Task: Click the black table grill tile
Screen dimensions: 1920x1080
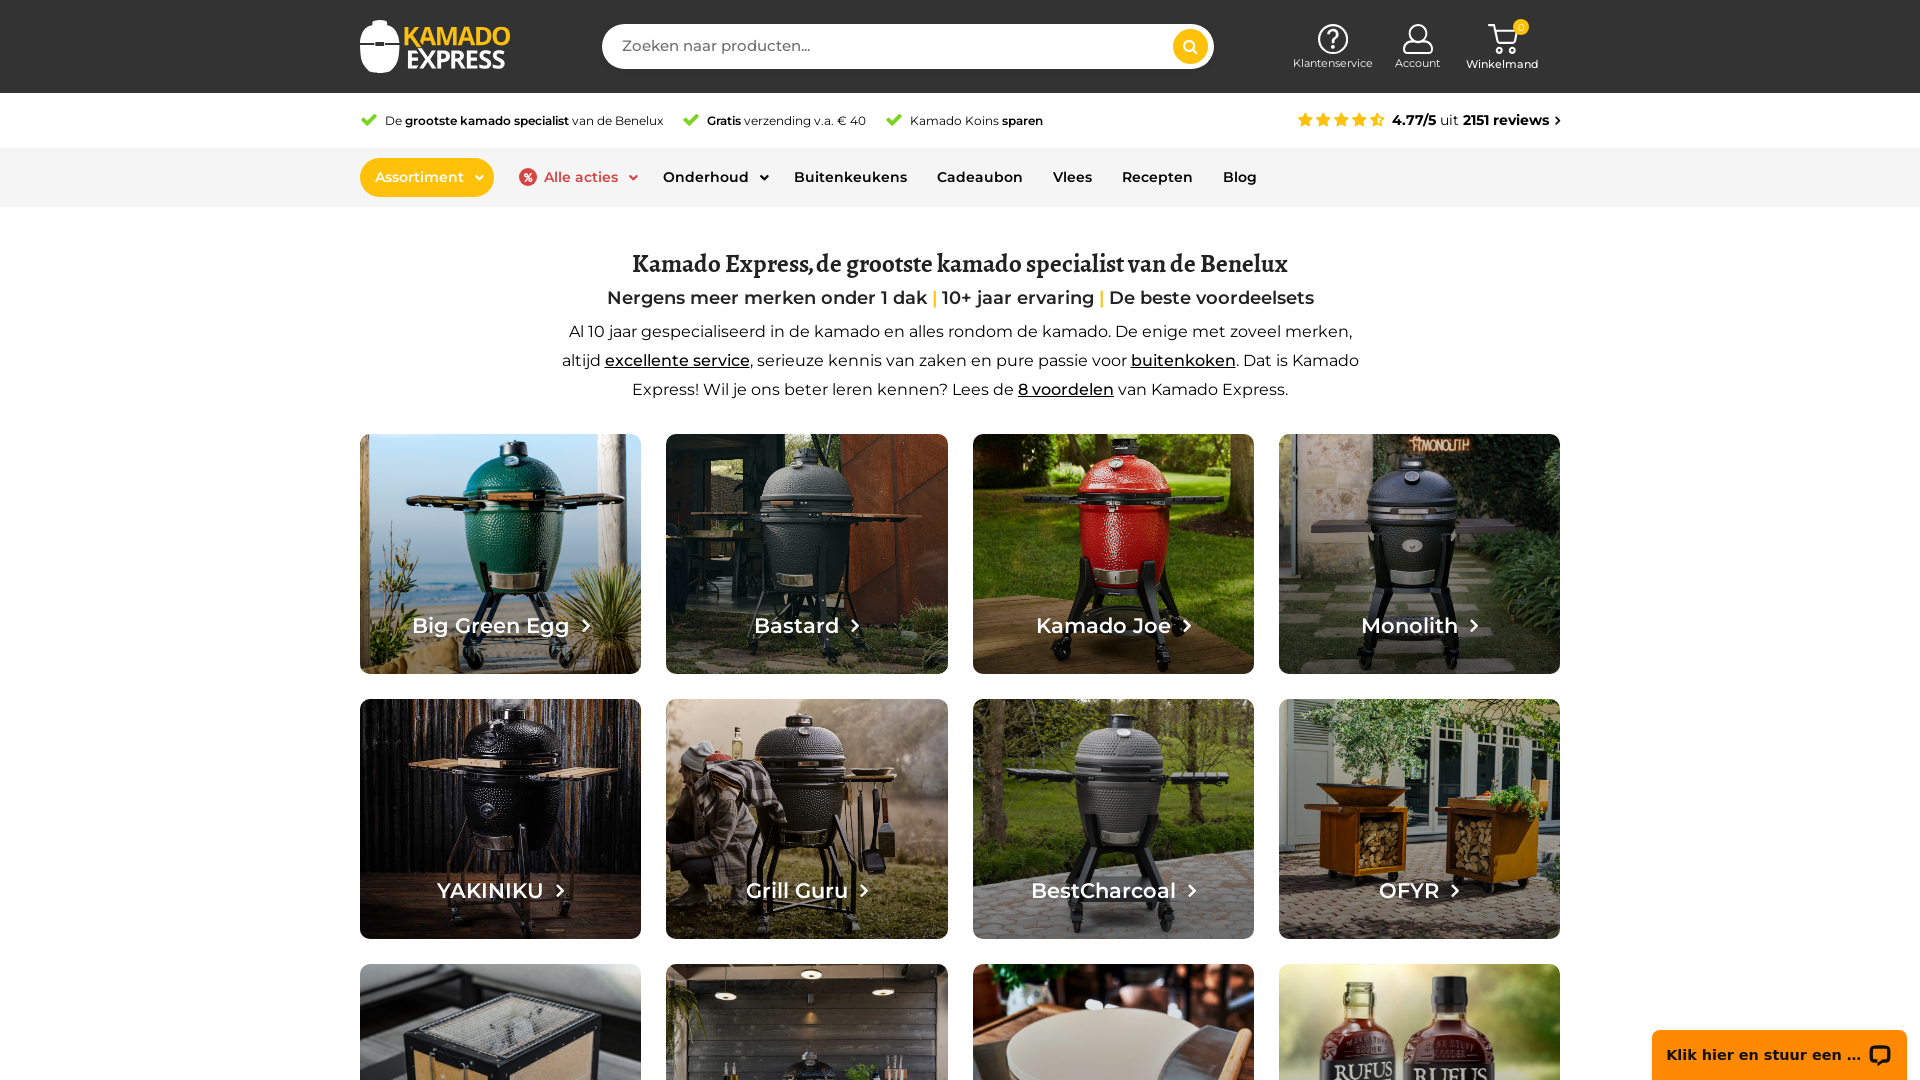Action: pos(500,1022)
